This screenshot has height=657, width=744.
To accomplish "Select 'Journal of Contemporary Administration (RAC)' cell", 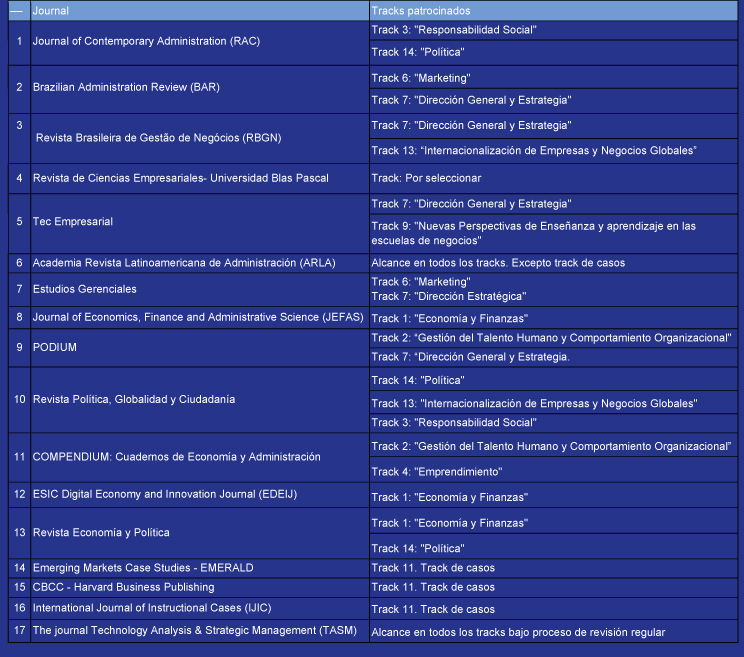I will pos(200,43).
